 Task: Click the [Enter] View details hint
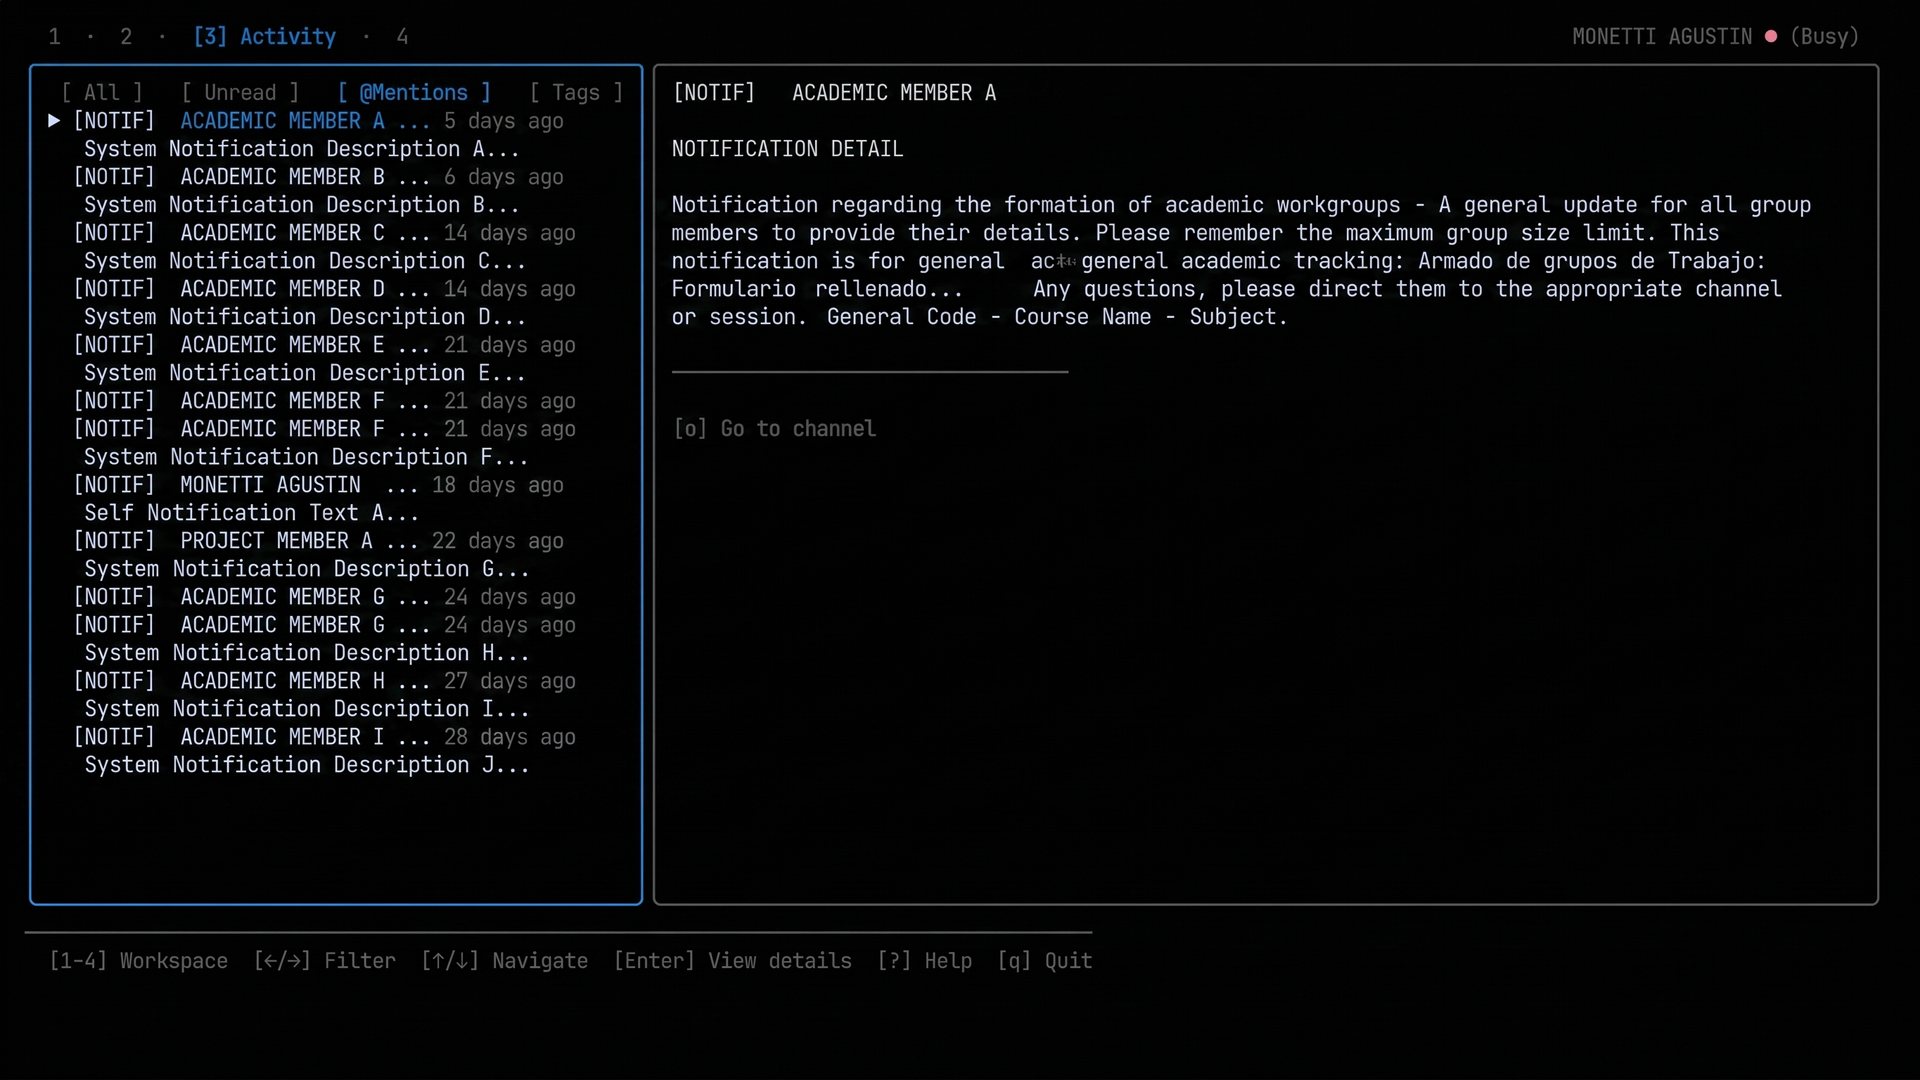point(733,961)
